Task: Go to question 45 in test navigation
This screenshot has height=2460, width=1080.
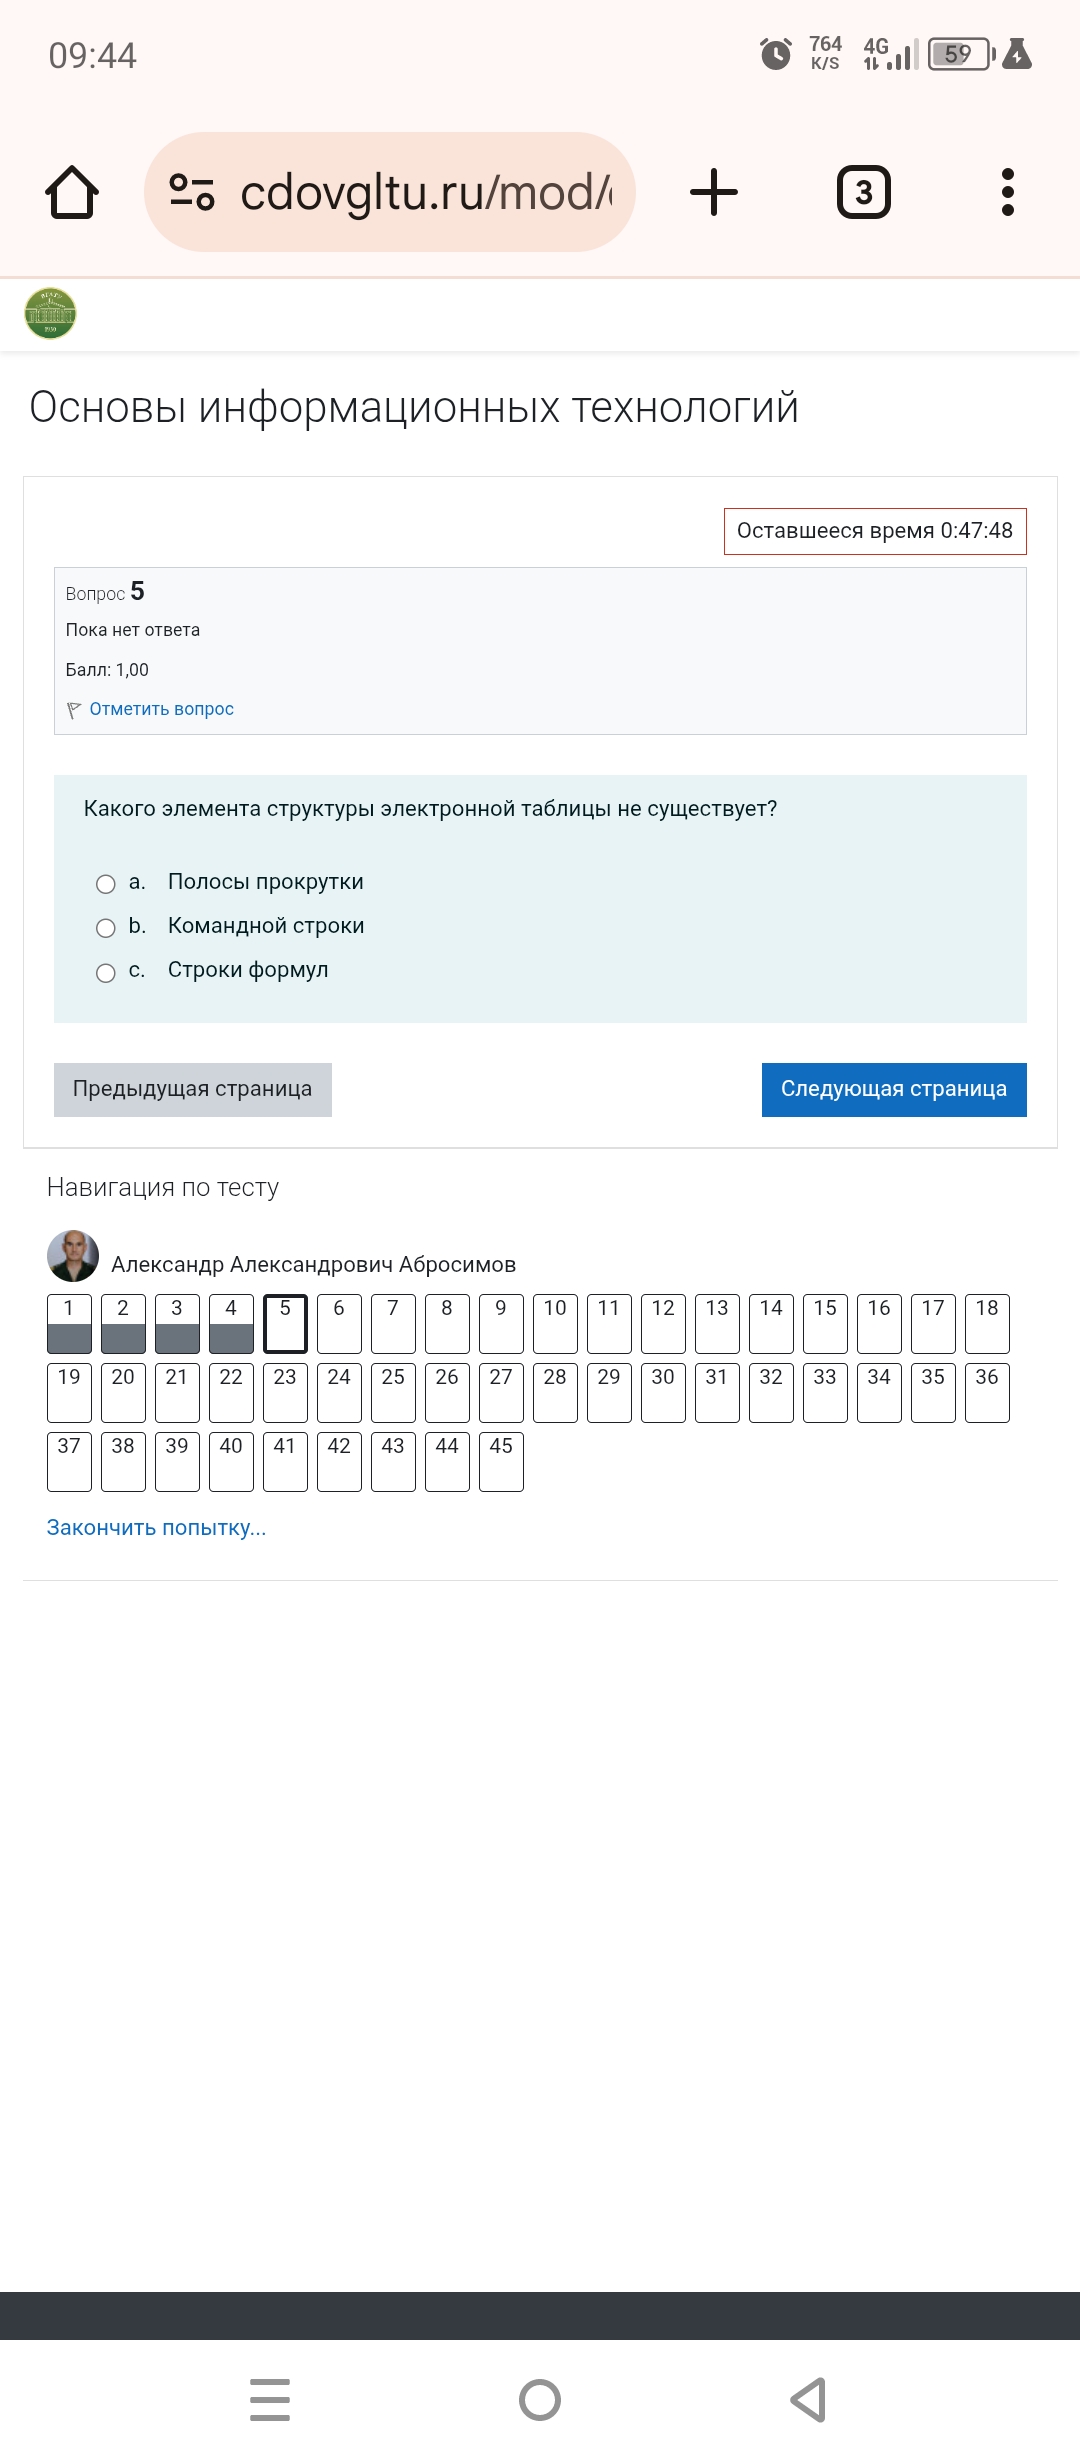Action: click(x=501, y=1462)
